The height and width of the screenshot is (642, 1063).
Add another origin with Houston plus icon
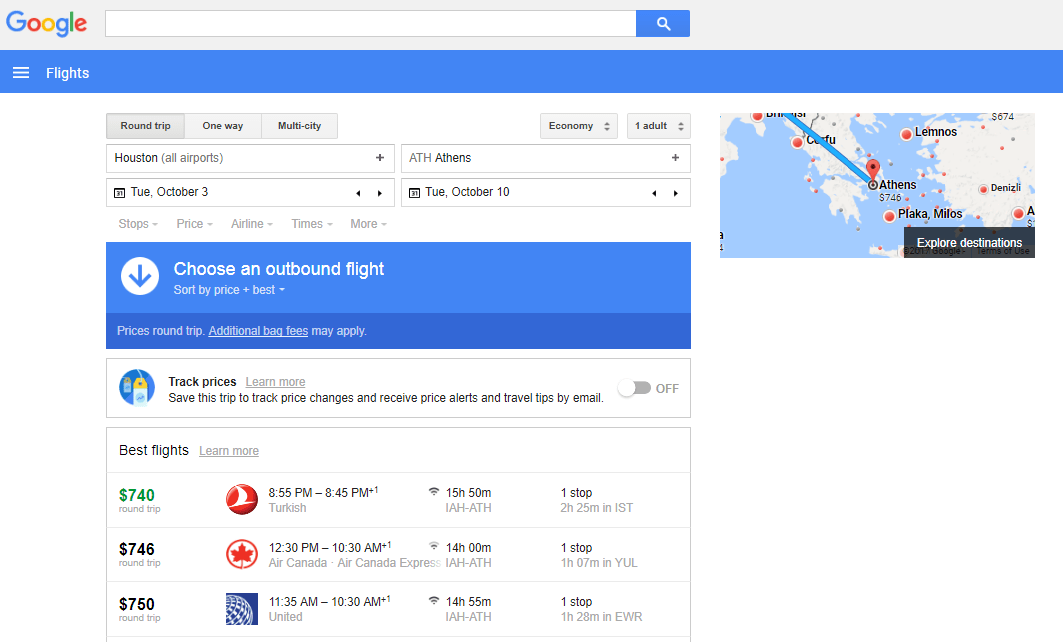point(380,158)
